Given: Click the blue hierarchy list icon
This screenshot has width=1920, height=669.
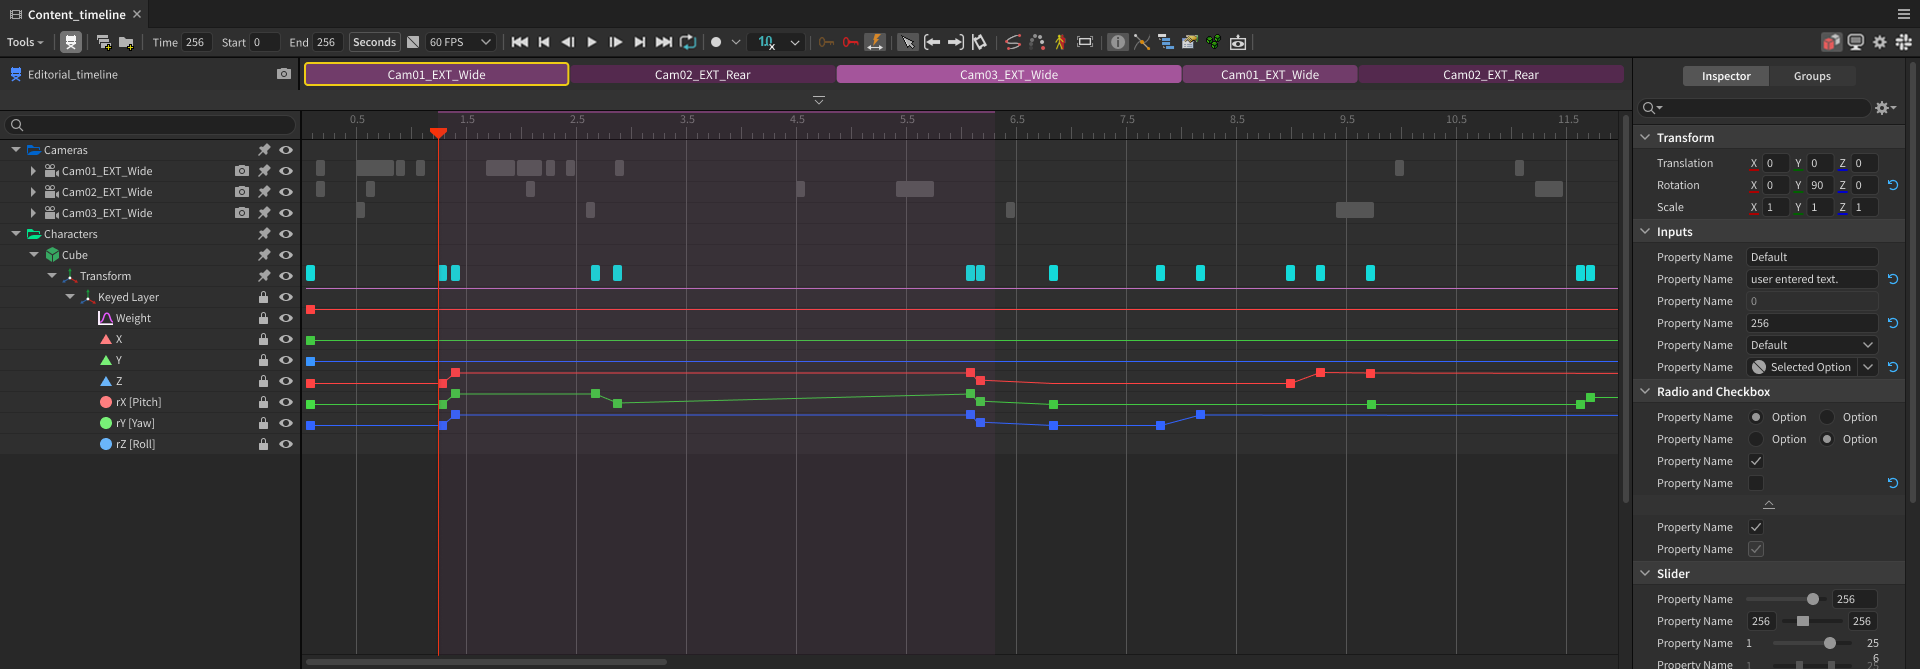Looking at the screenshot, I should pos(1166,42).
